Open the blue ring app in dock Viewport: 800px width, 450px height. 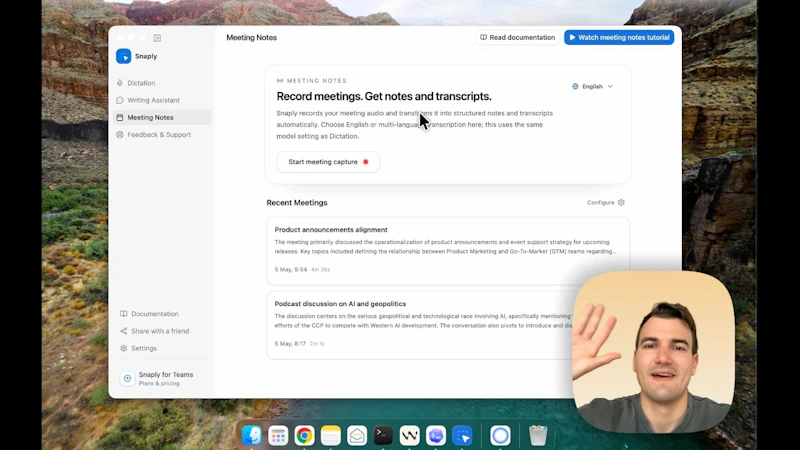click(x=500, y=436)
